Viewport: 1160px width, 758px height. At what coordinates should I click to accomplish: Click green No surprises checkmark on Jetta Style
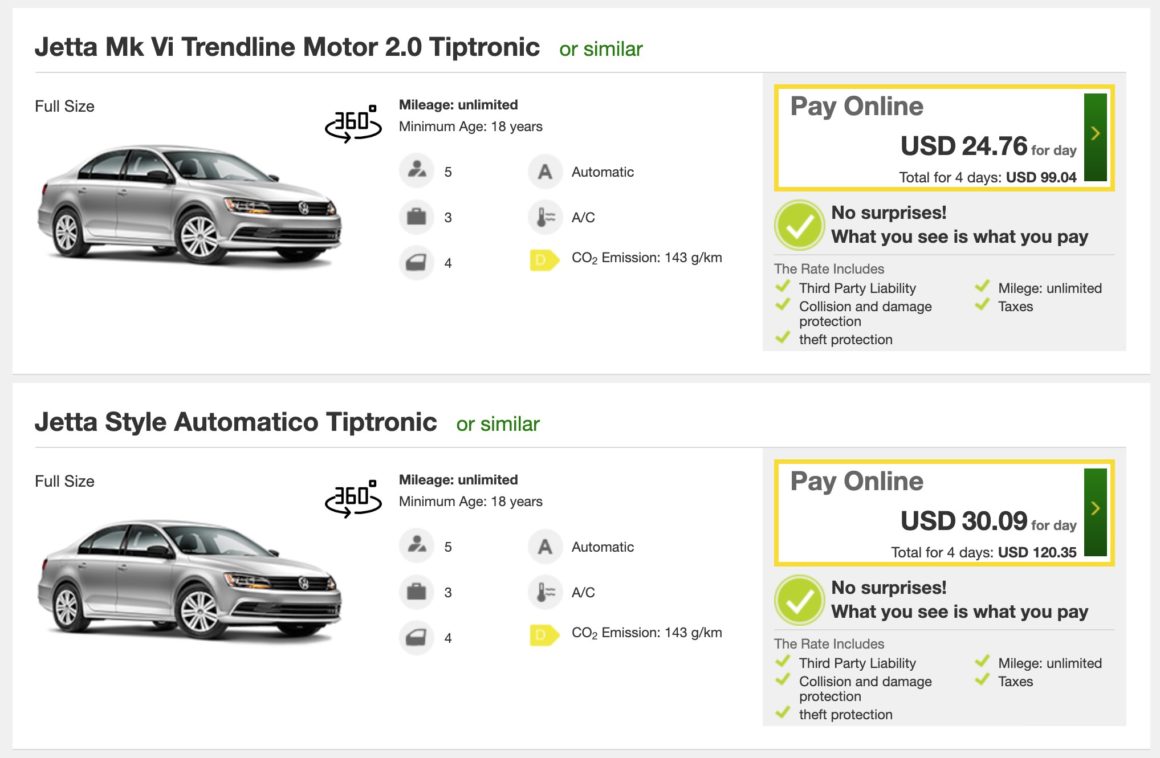tap(799, 600)
